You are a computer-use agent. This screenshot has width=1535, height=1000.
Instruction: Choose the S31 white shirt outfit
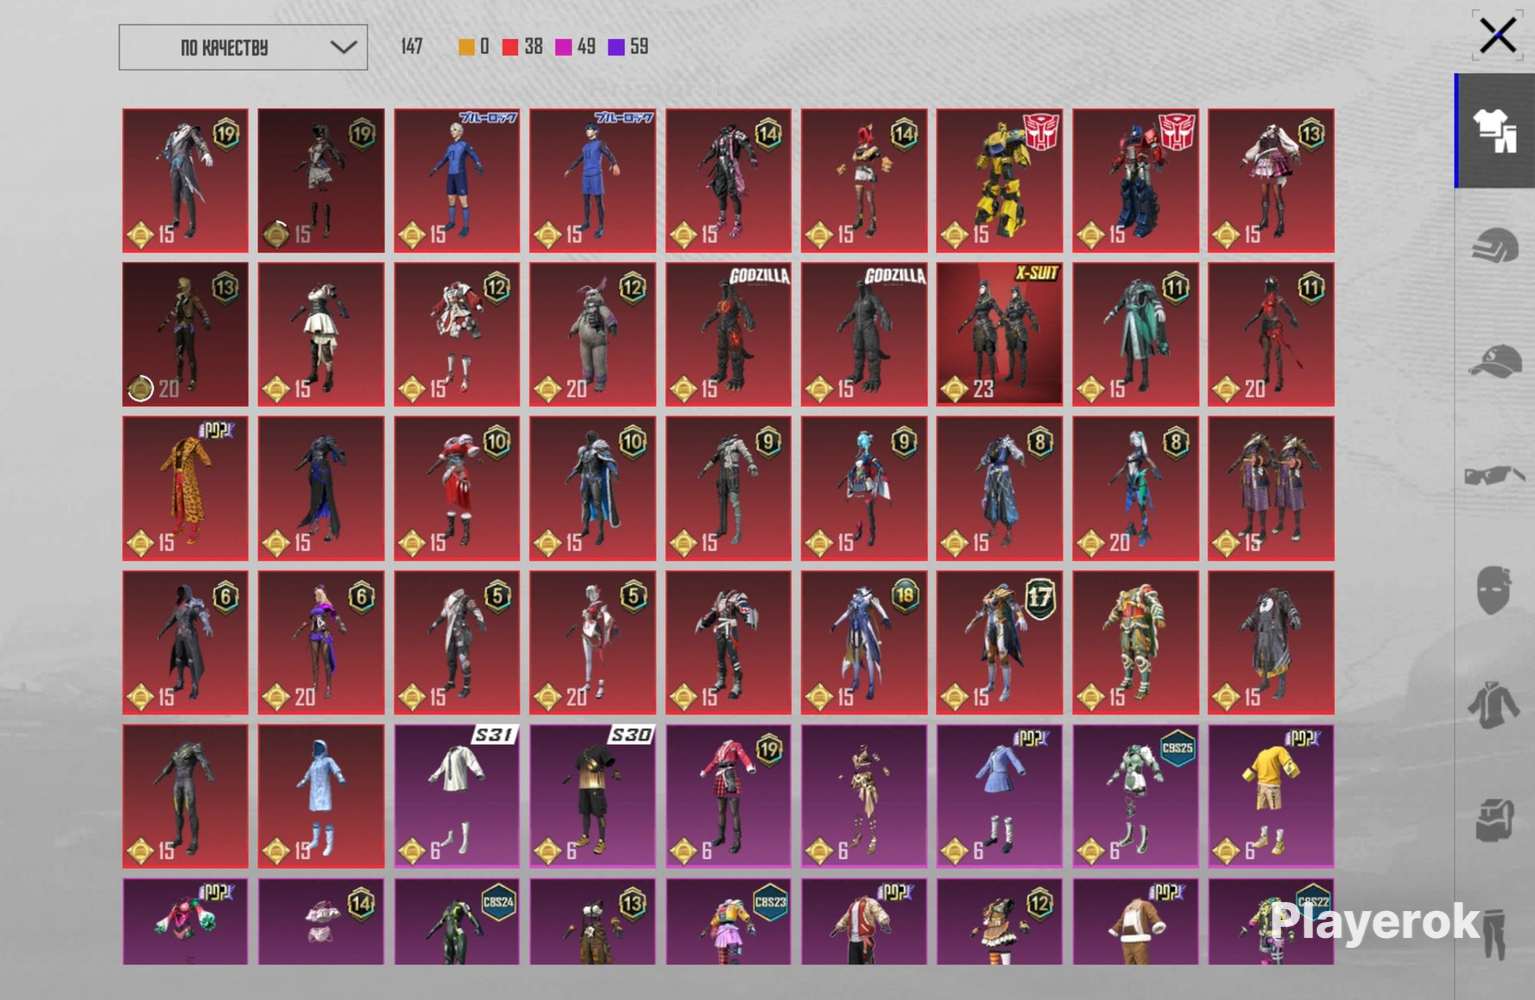pos(457,796)
